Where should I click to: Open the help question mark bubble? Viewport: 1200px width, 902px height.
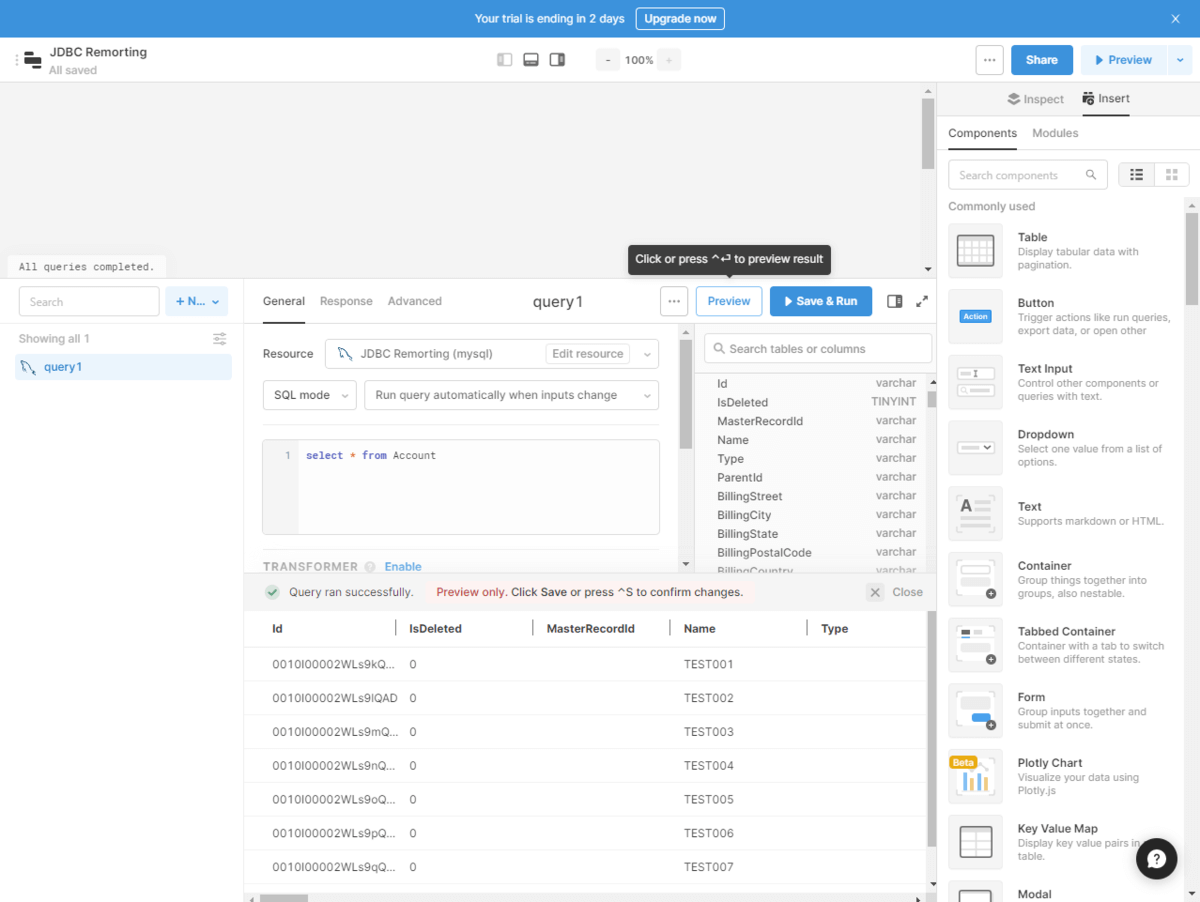1156,859
